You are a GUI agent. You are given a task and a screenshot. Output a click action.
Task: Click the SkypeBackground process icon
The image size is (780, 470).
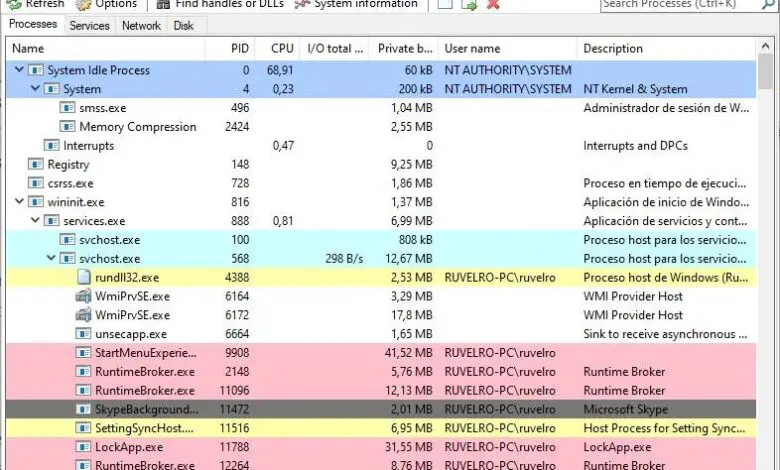click(x=83, y=409)
